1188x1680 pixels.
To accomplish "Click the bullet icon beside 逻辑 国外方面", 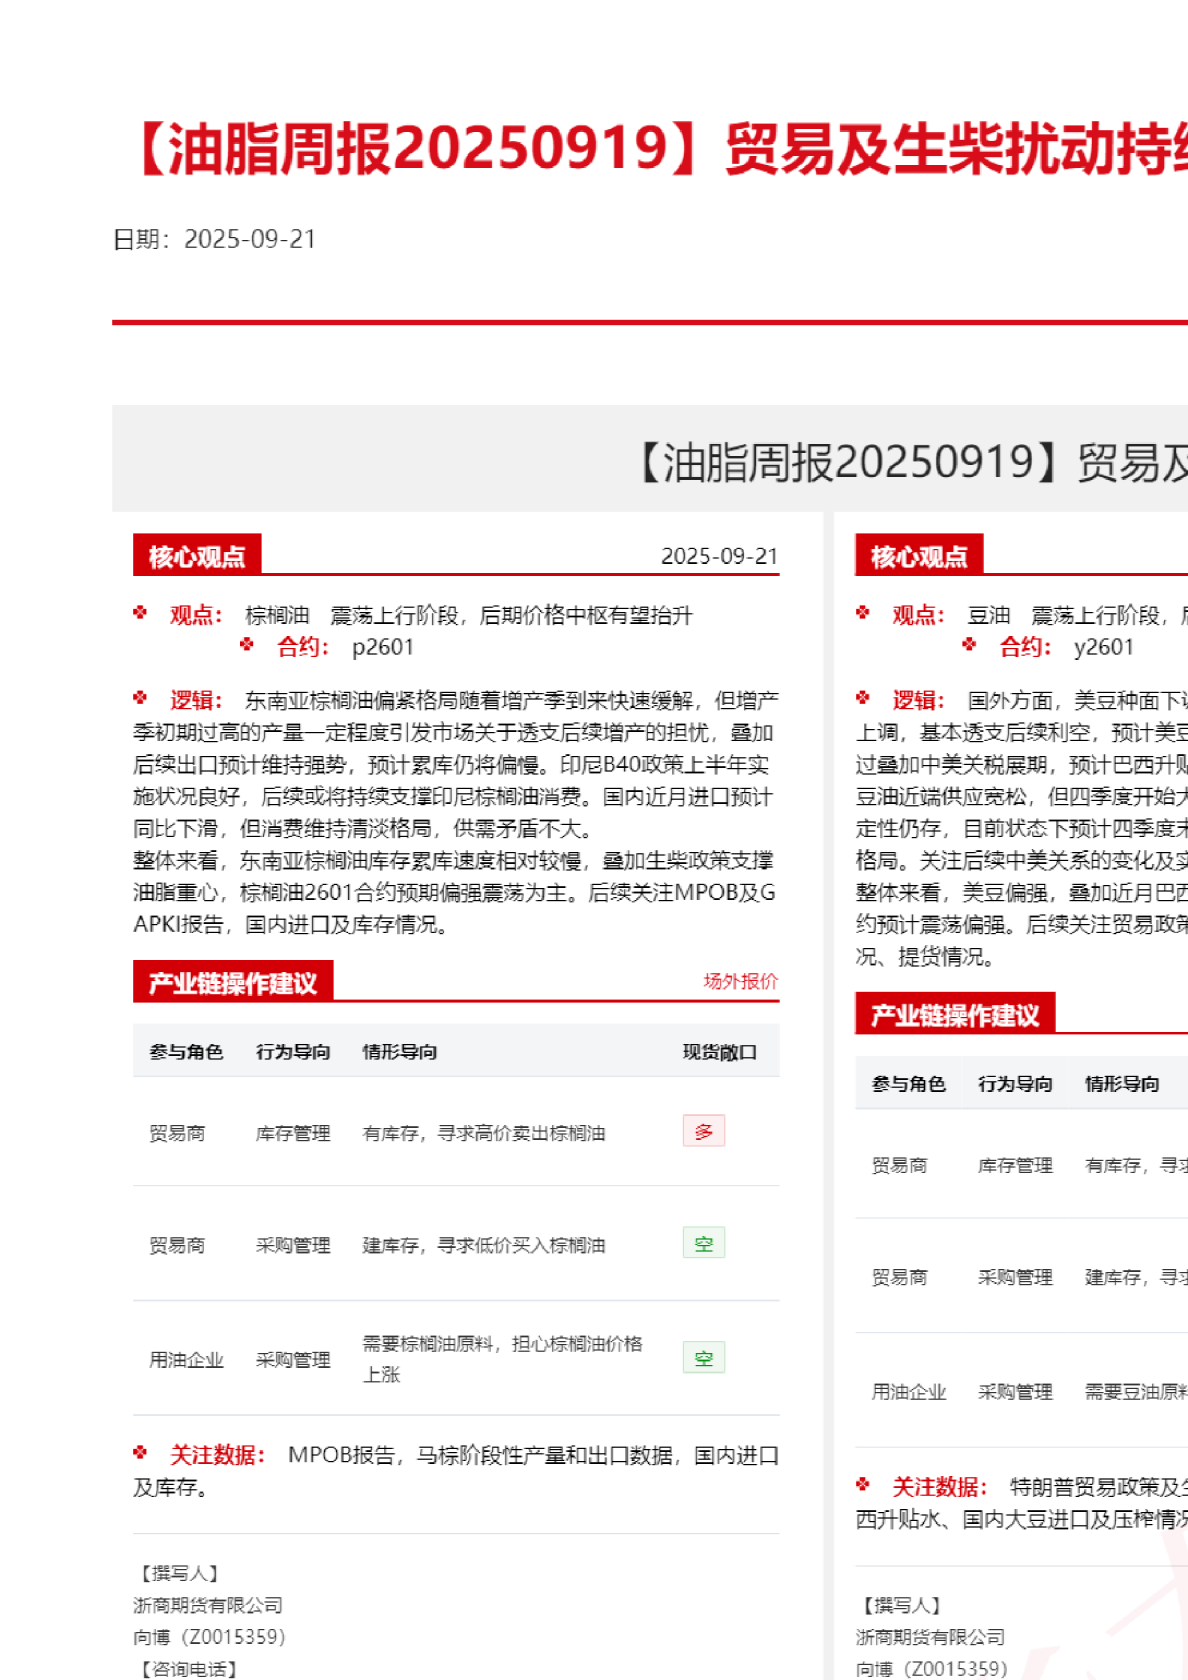I will point(863,698).
